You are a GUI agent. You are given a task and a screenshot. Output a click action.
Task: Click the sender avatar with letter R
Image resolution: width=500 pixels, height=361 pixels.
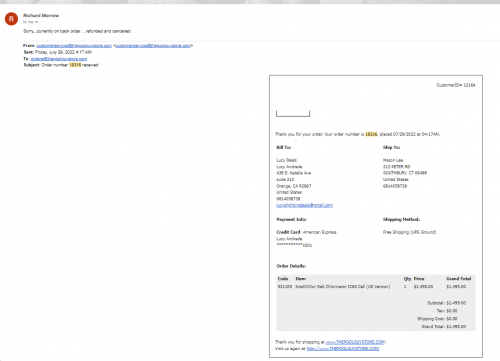(11, 19)
